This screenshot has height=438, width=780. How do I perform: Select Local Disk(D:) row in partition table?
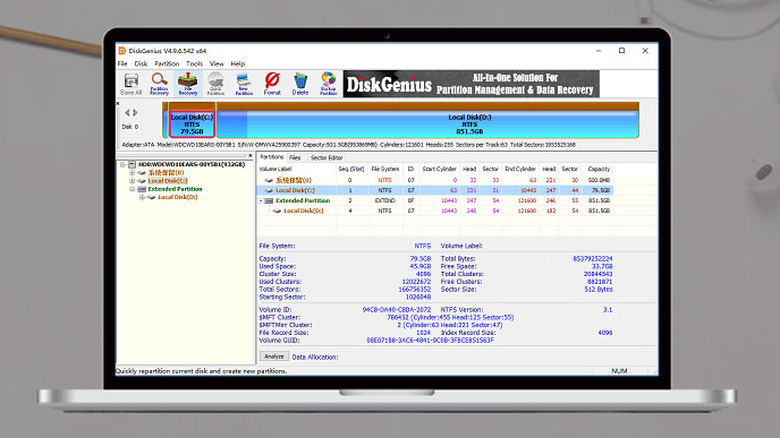435,211
